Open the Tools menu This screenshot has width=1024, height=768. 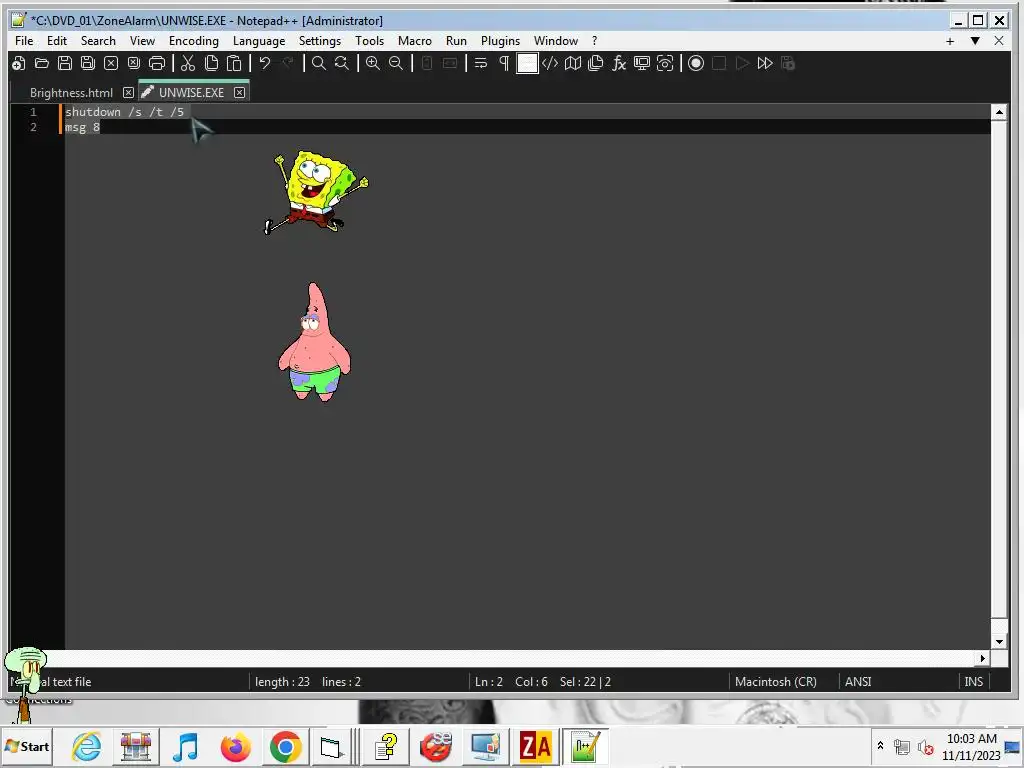370,40
